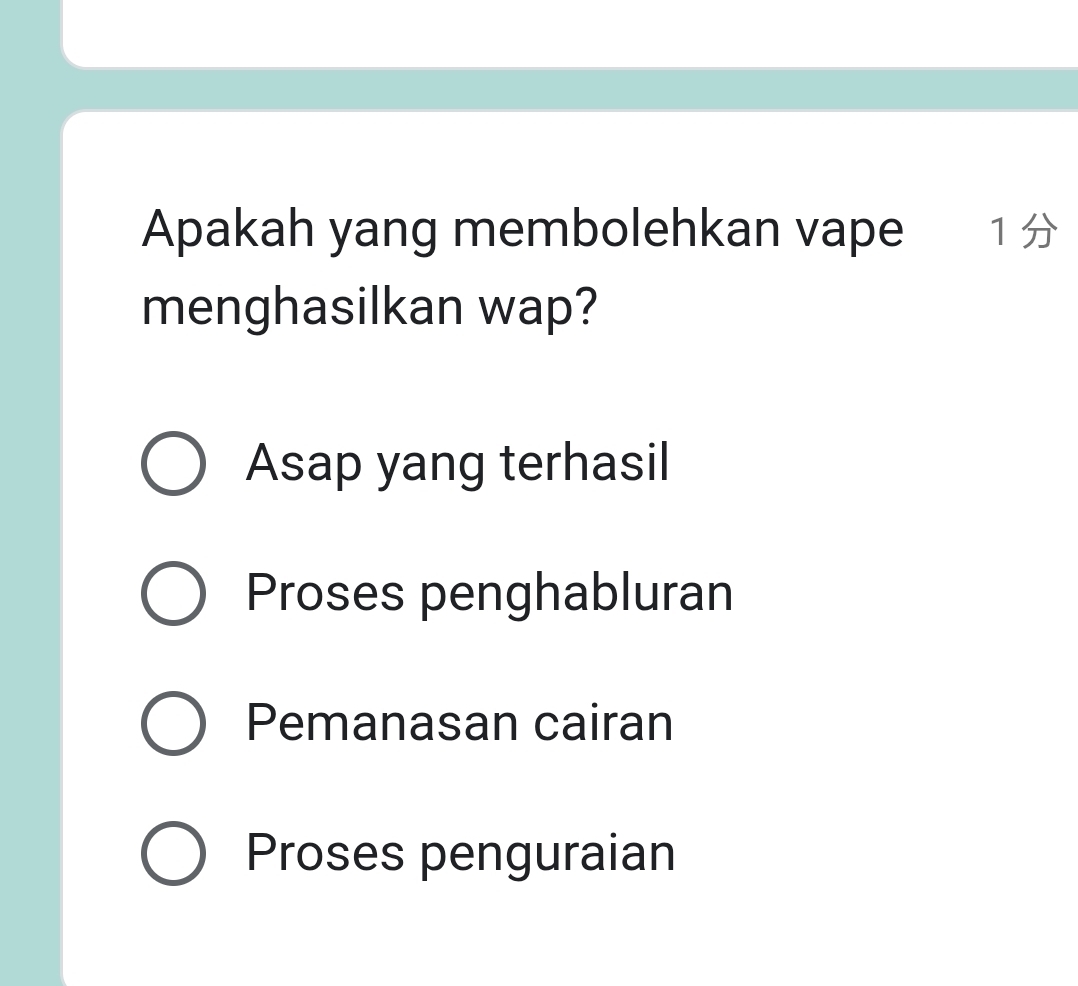Choose the Proses penghabluran radio button
This screenshot has width=1078, height=986.
pyautogui.click(x=173, y=593)
